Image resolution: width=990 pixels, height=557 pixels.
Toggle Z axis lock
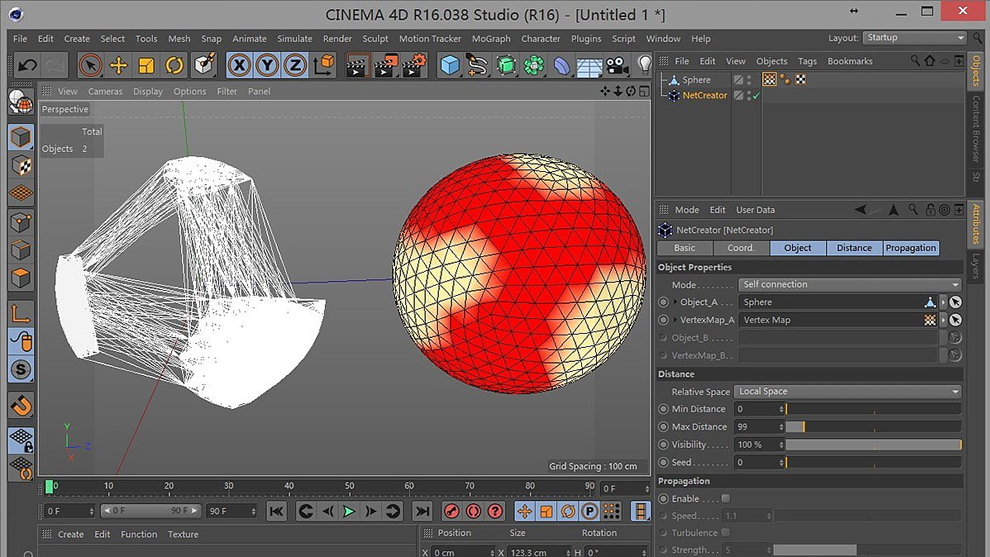click(x=295, y=65)
